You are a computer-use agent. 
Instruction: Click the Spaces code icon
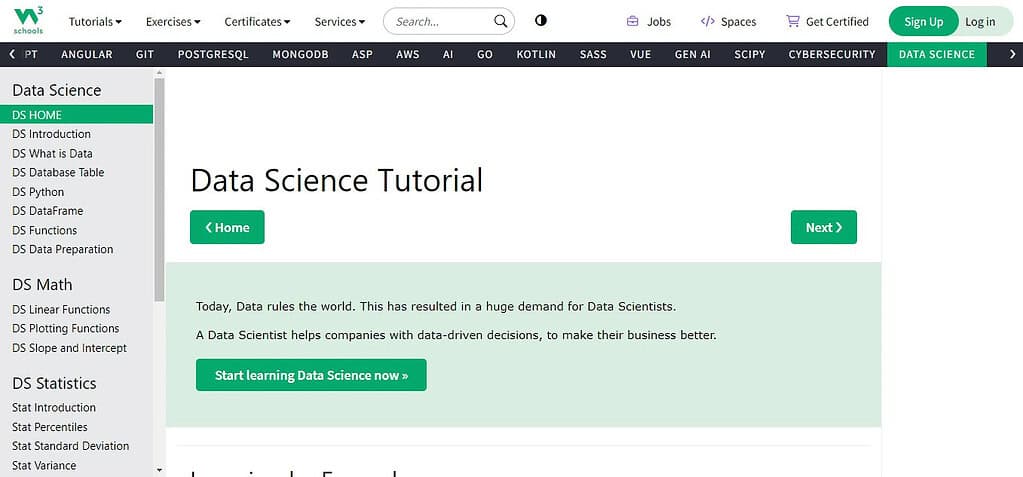pos(707,21)
